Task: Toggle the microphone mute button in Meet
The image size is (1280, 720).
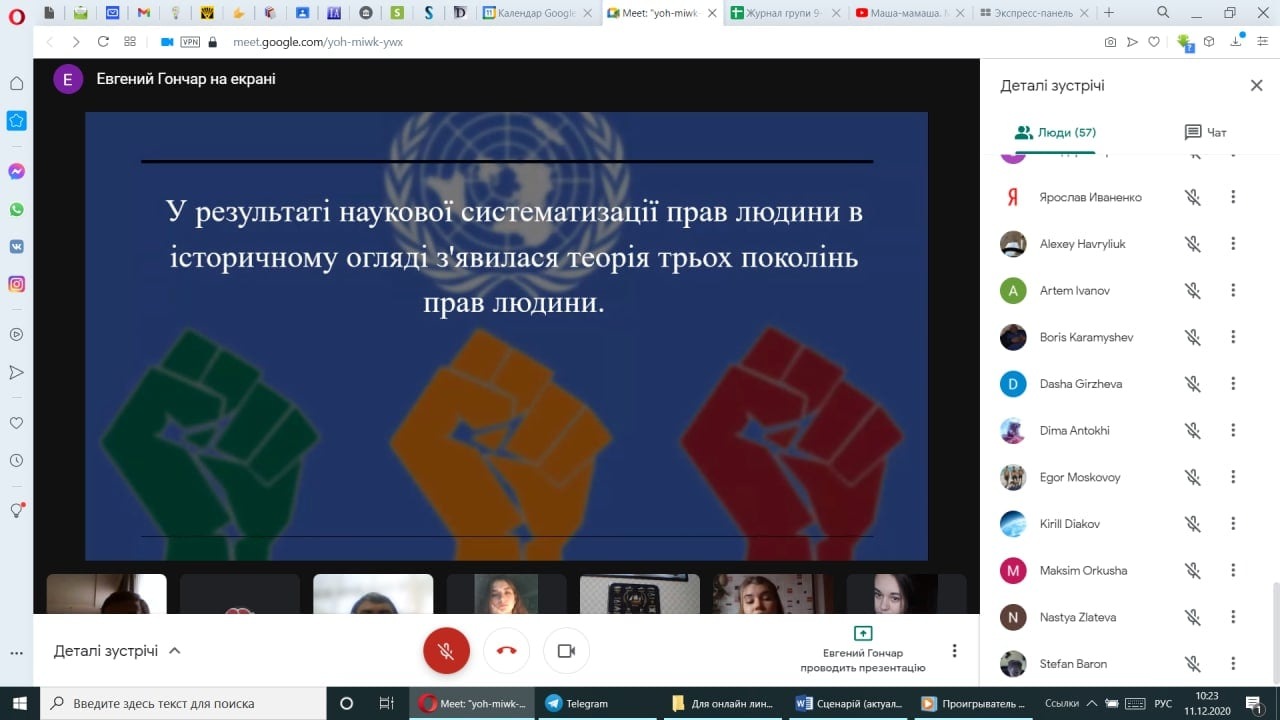Action: coord(446,651)
